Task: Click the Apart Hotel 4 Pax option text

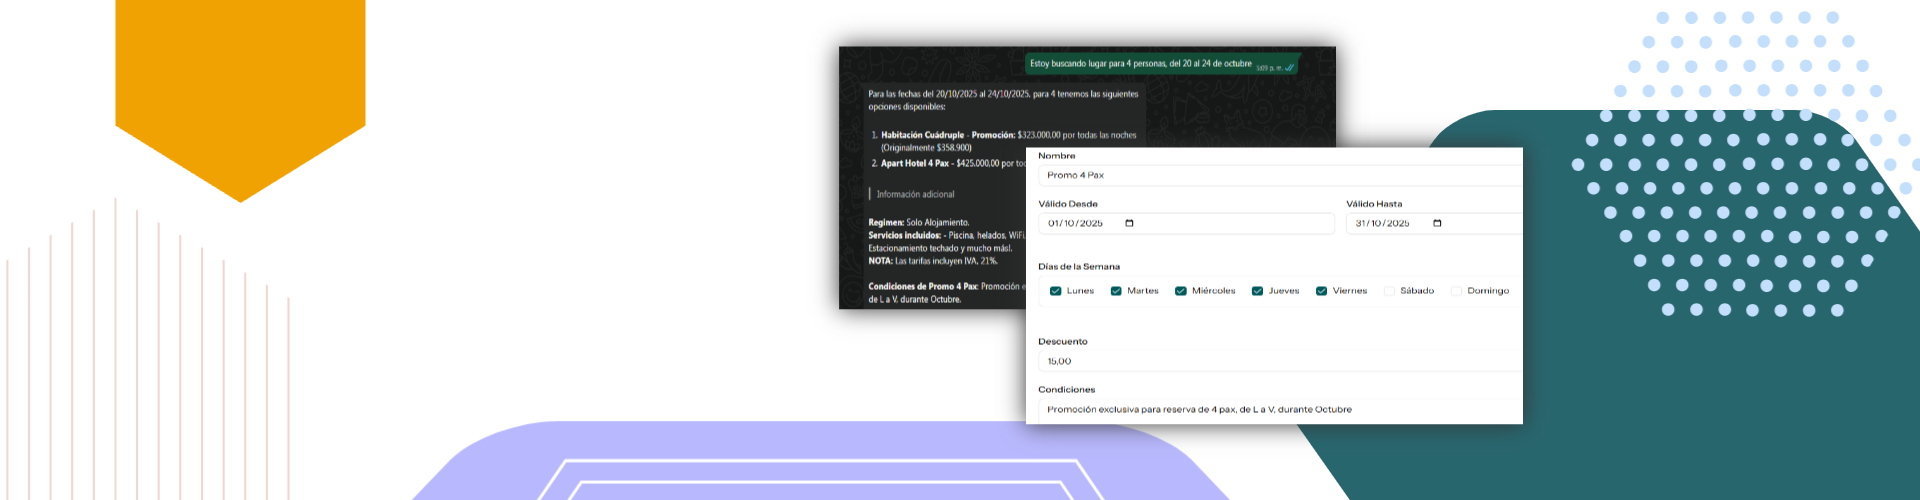Action: [x=914, y=163]
